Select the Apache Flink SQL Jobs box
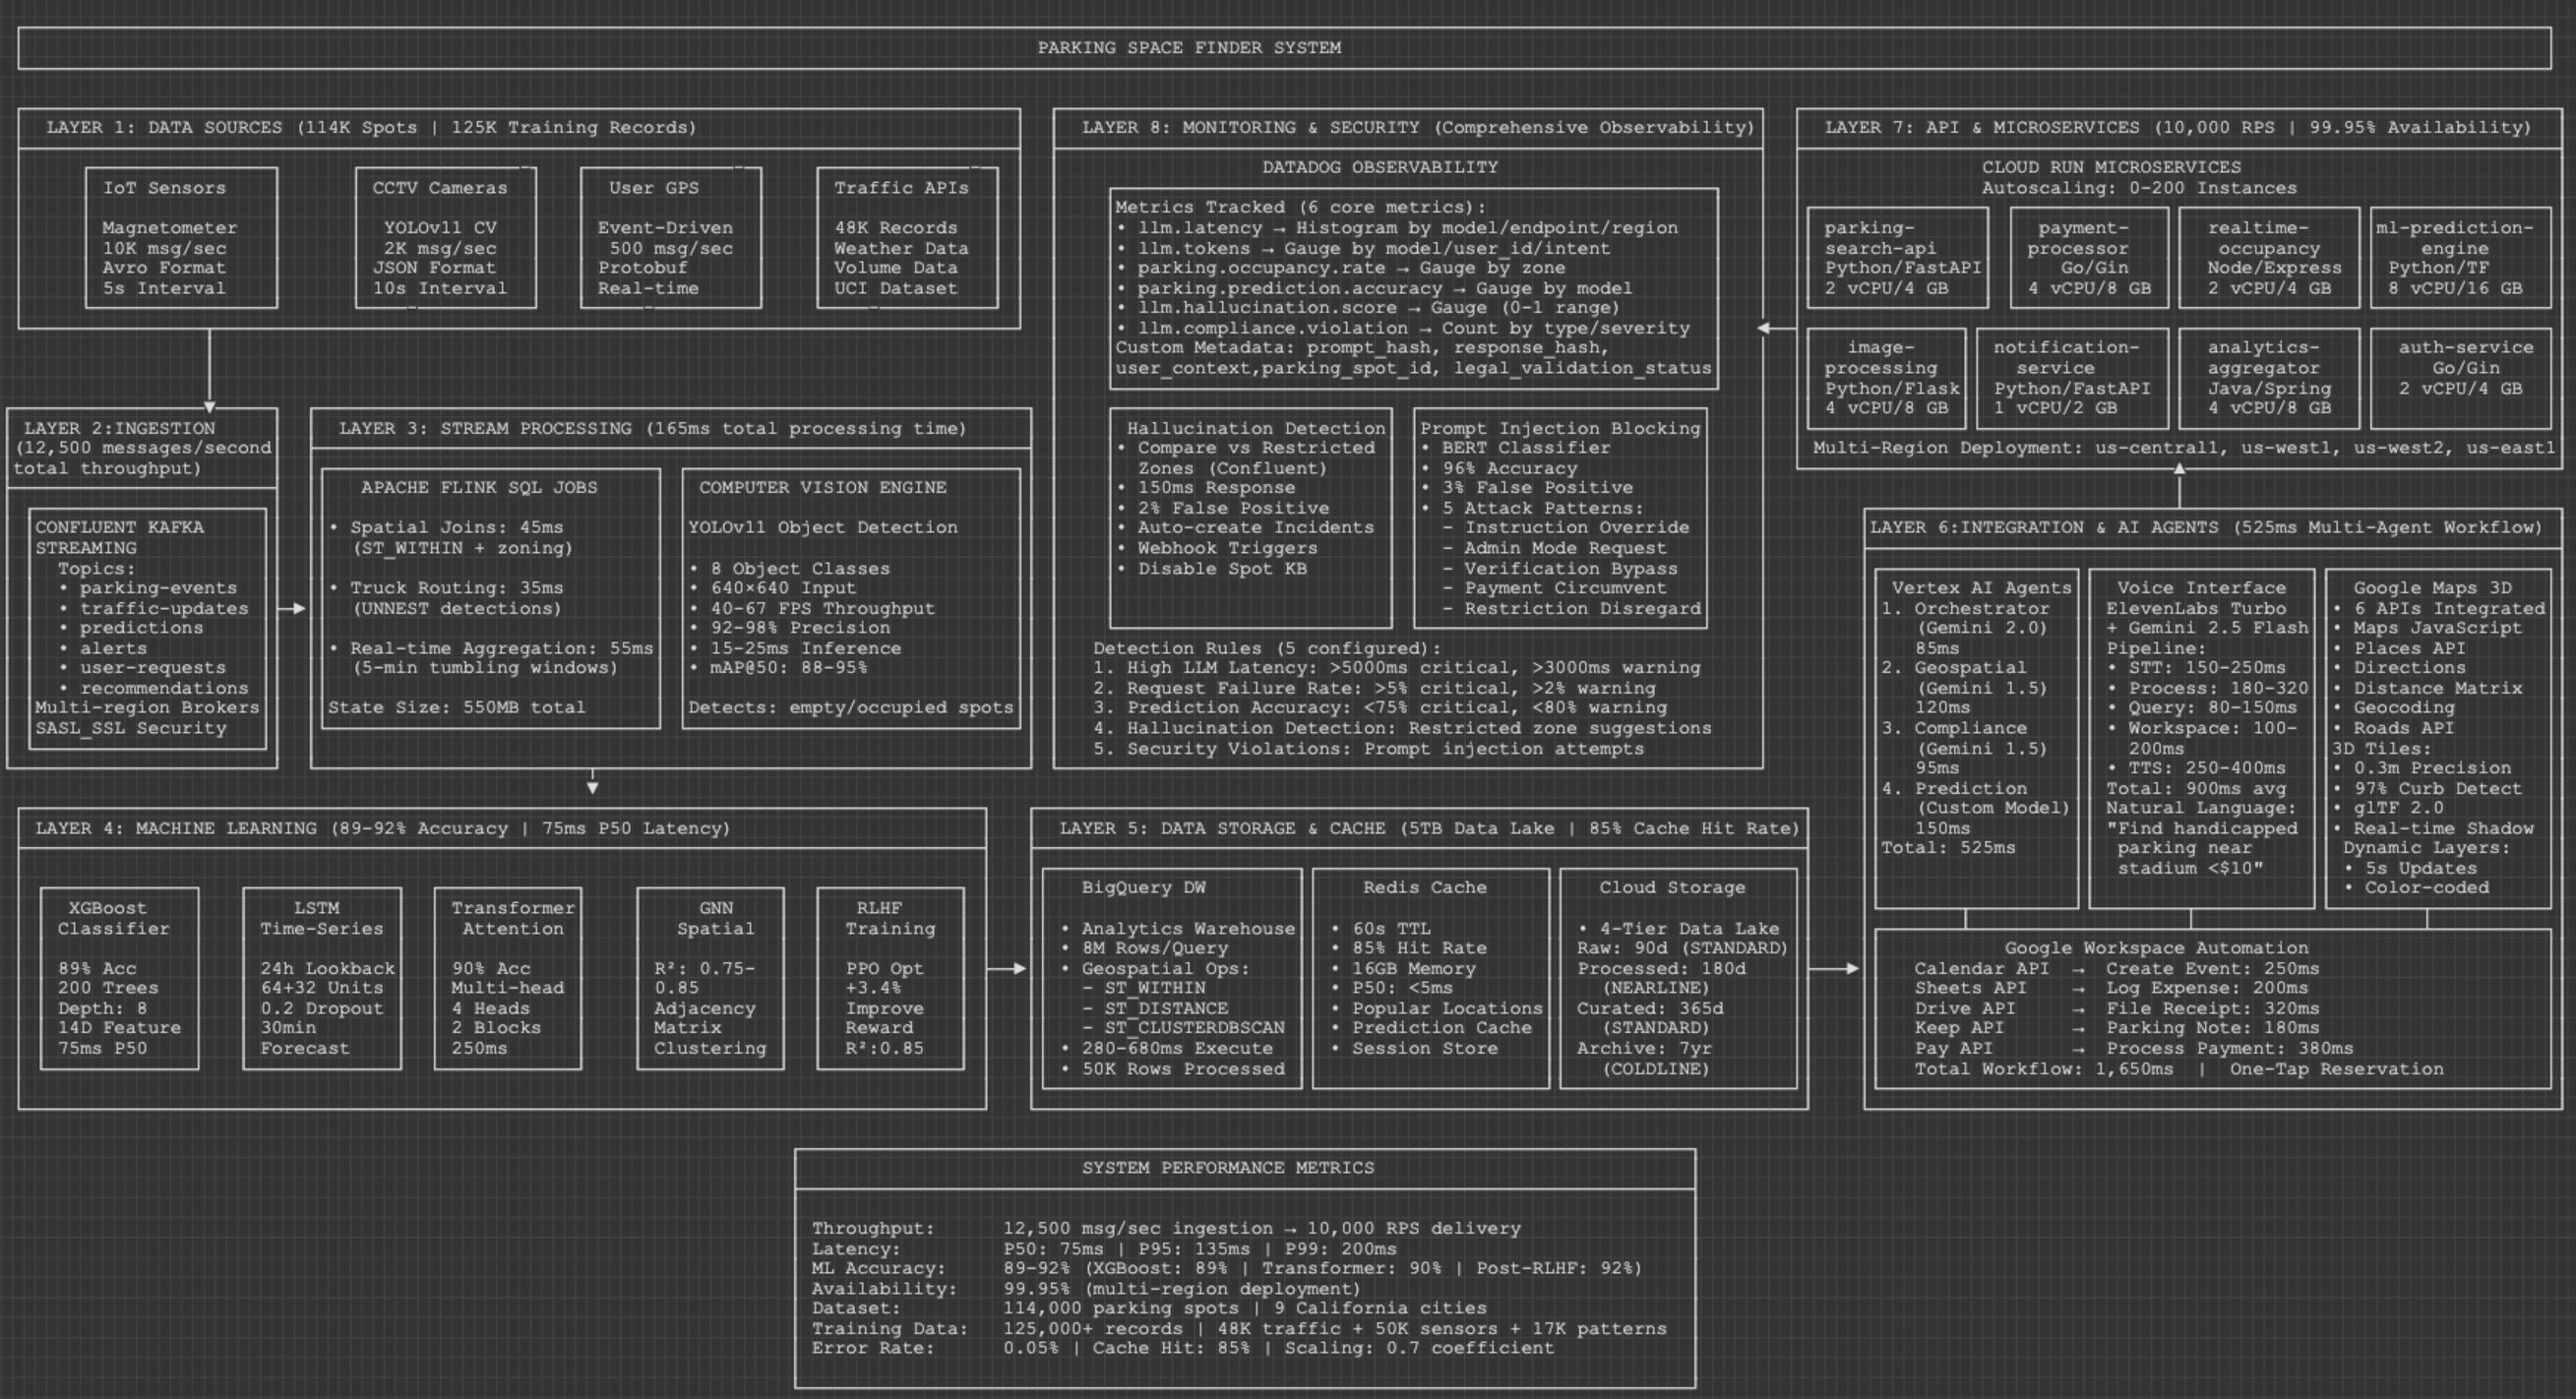2576x1399 pixels. click(x=490, y=598)
